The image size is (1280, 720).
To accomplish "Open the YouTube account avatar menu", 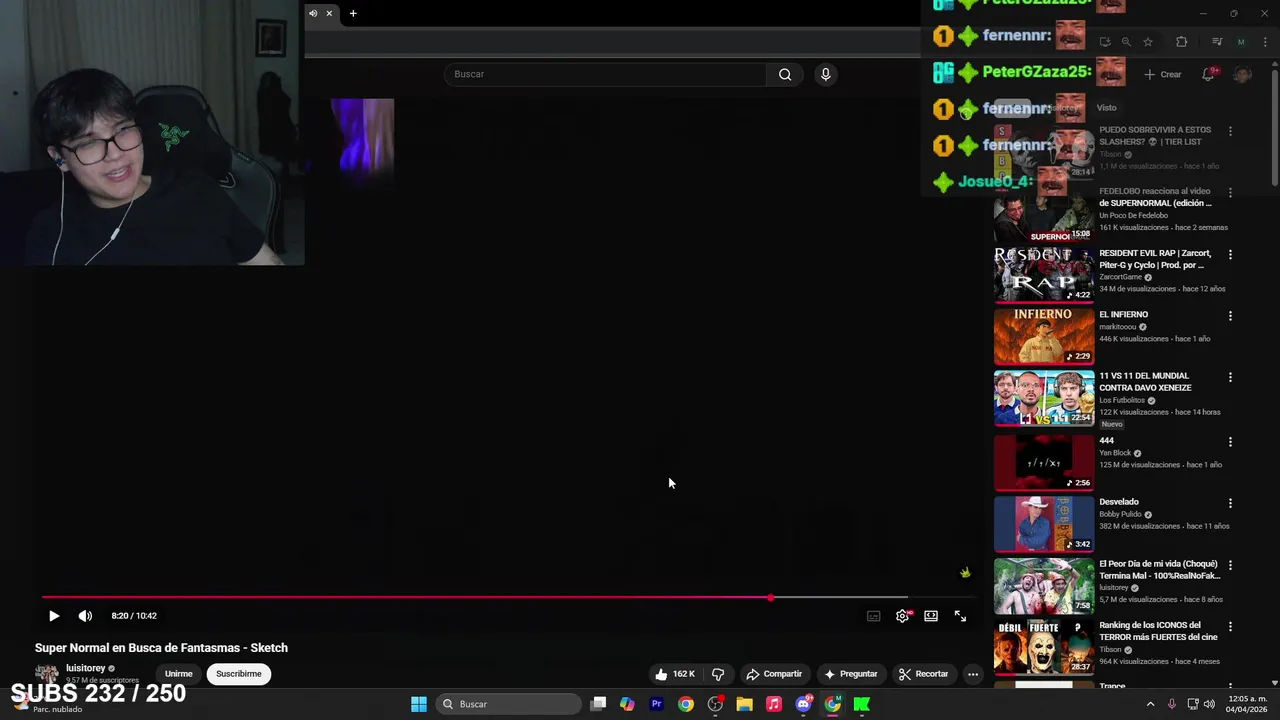I will 1242,74.
